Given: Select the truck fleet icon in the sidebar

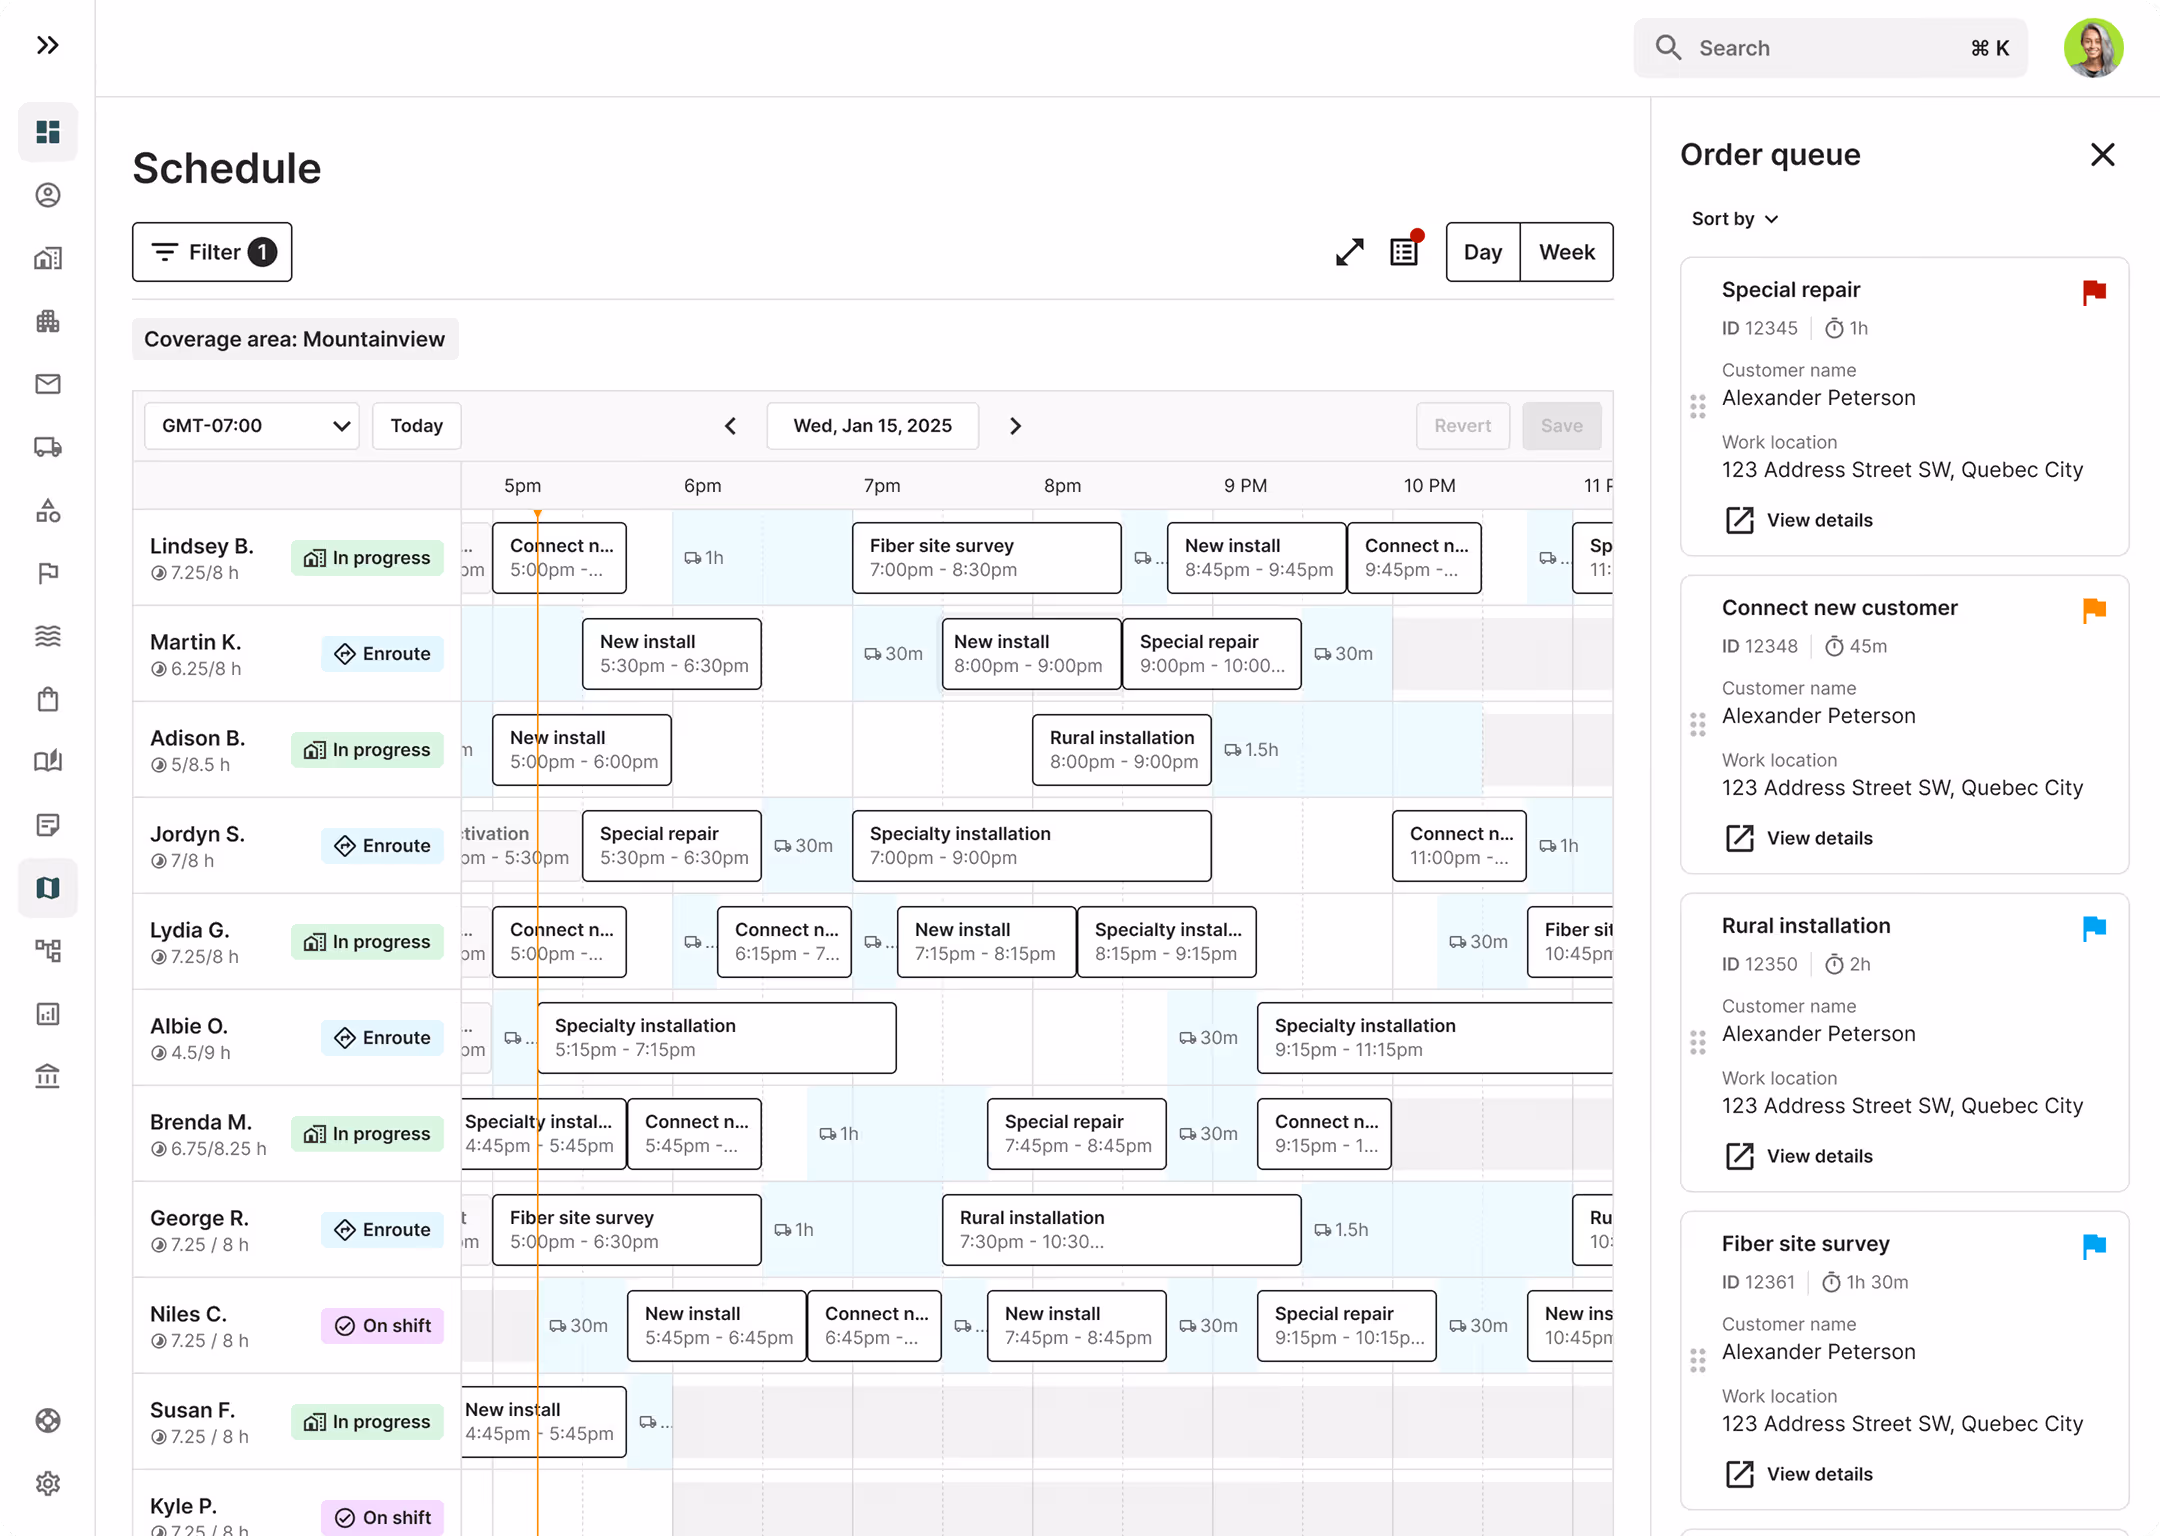Looking at the screenshot, I should tap(48, 447).
